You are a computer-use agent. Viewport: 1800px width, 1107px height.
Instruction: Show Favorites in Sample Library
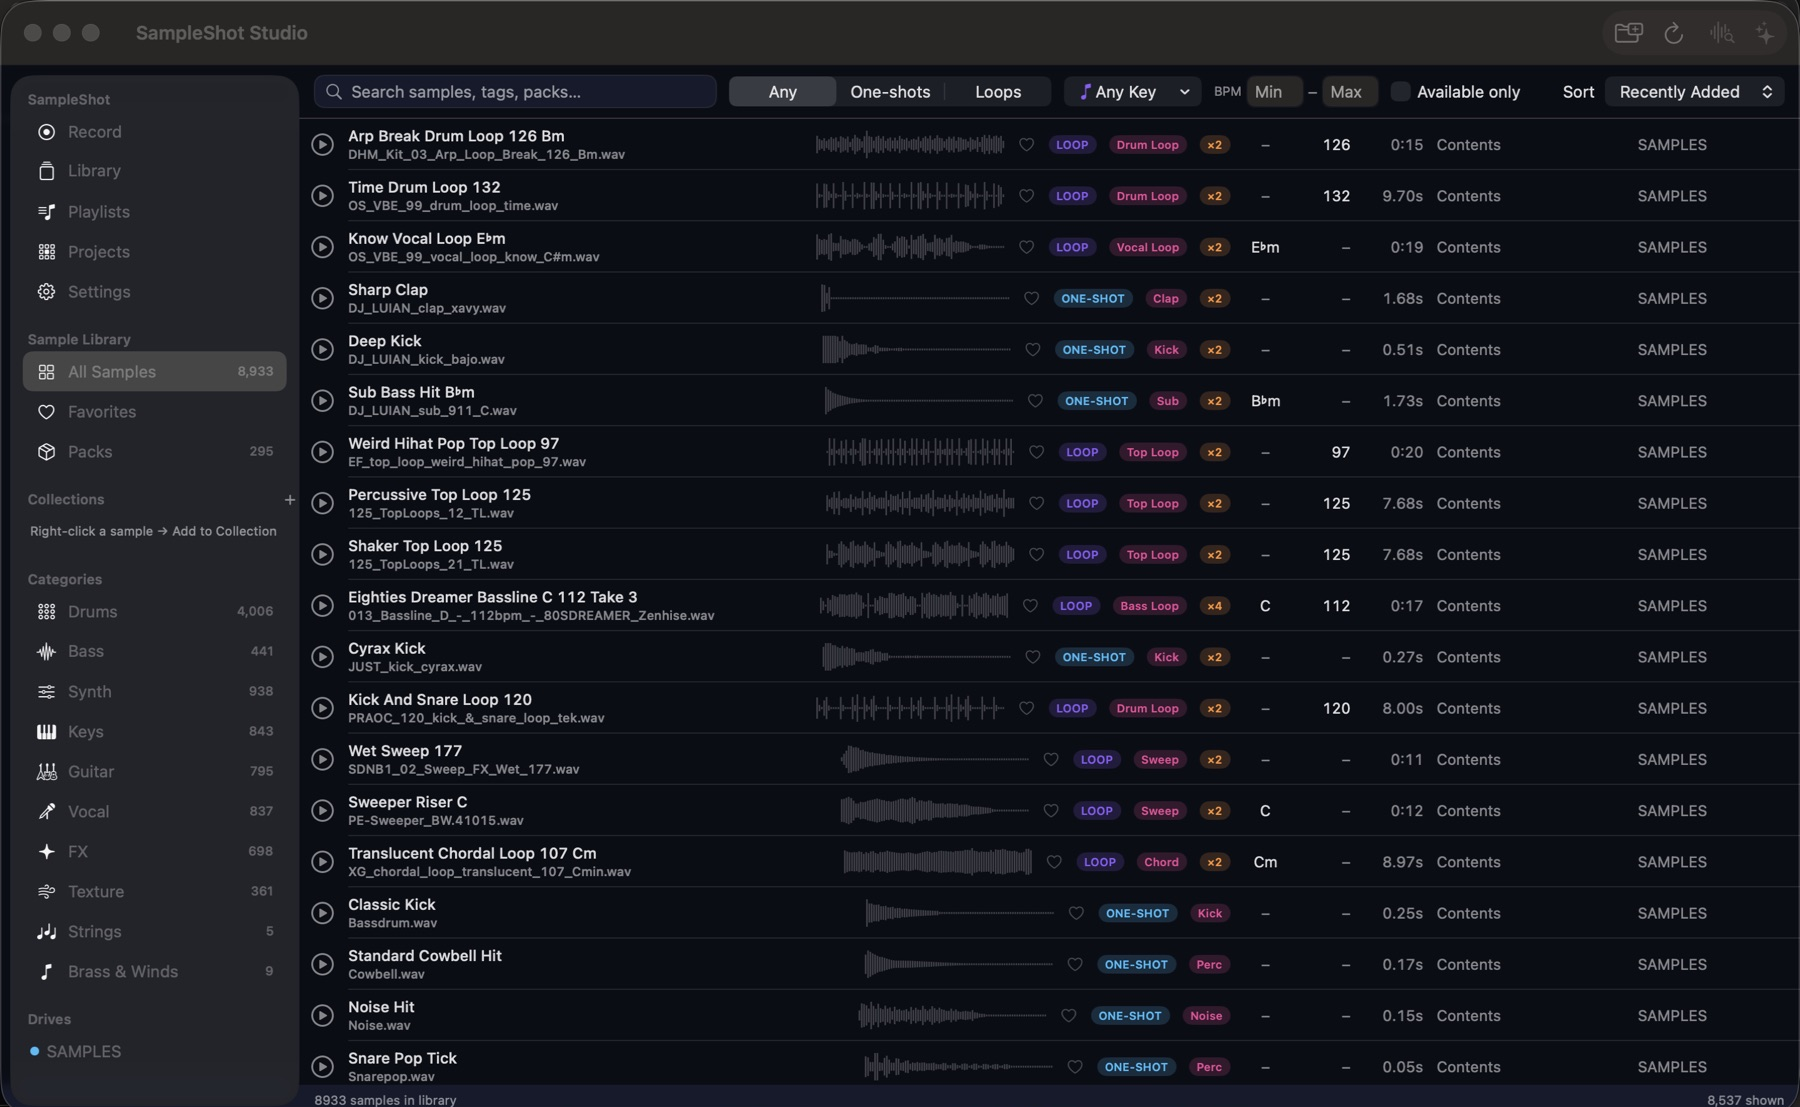pyautogui.click(x=102, y=412)
